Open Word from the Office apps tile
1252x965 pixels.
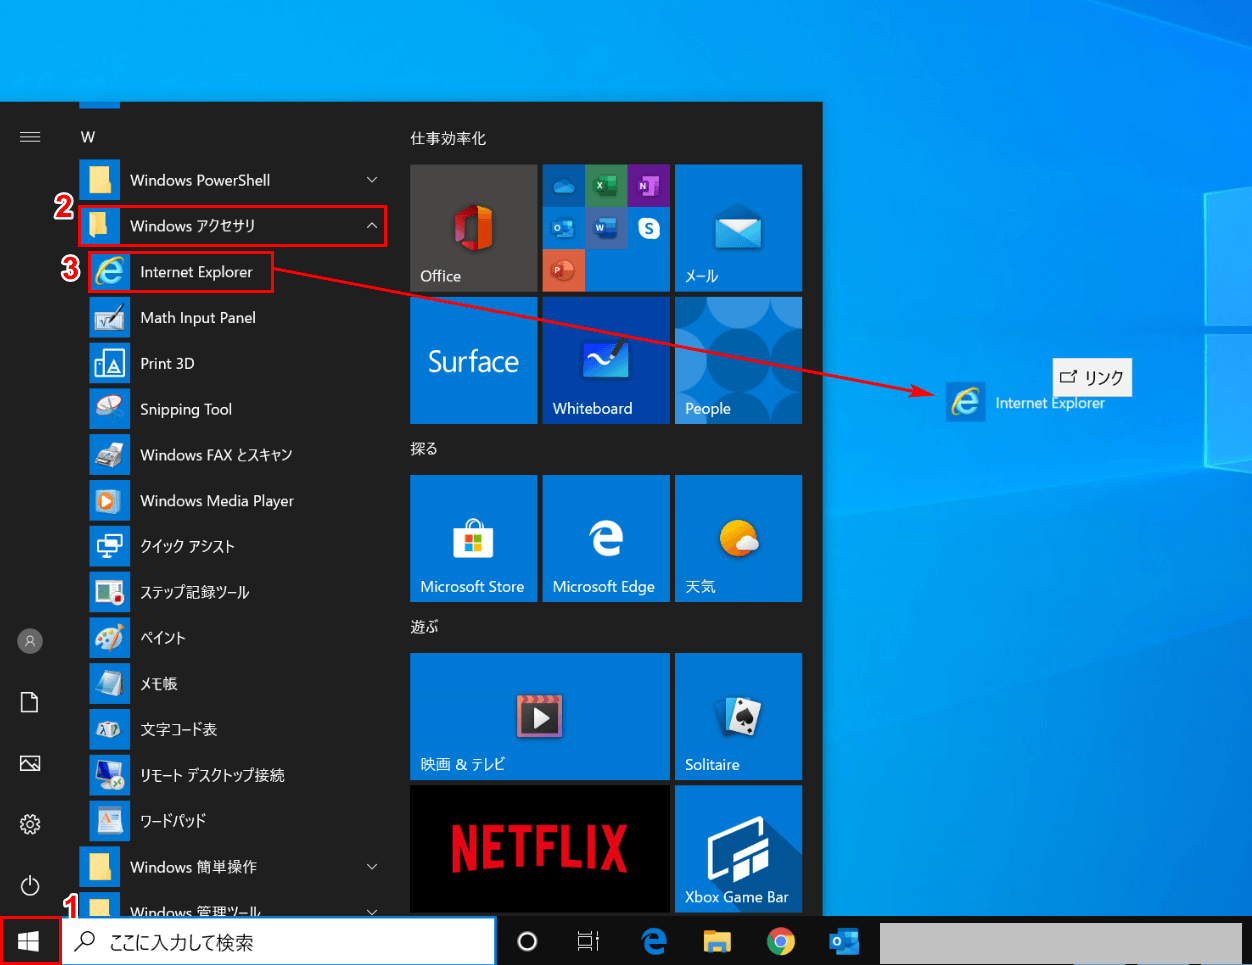pyautogui.click(x=606, y=228)
